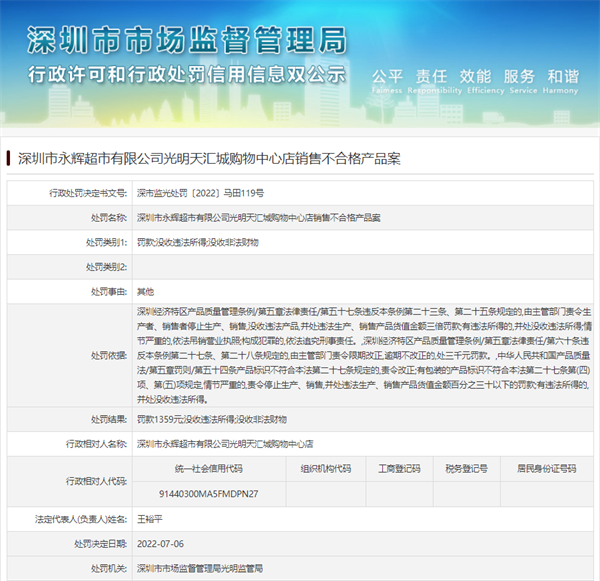This screenshot has width=600, height=581.
Task: Click the 处罚类别1 value 罚款;没收违法所得;没收非法财物
Action: pyautogui.click(x=198, y=242)
